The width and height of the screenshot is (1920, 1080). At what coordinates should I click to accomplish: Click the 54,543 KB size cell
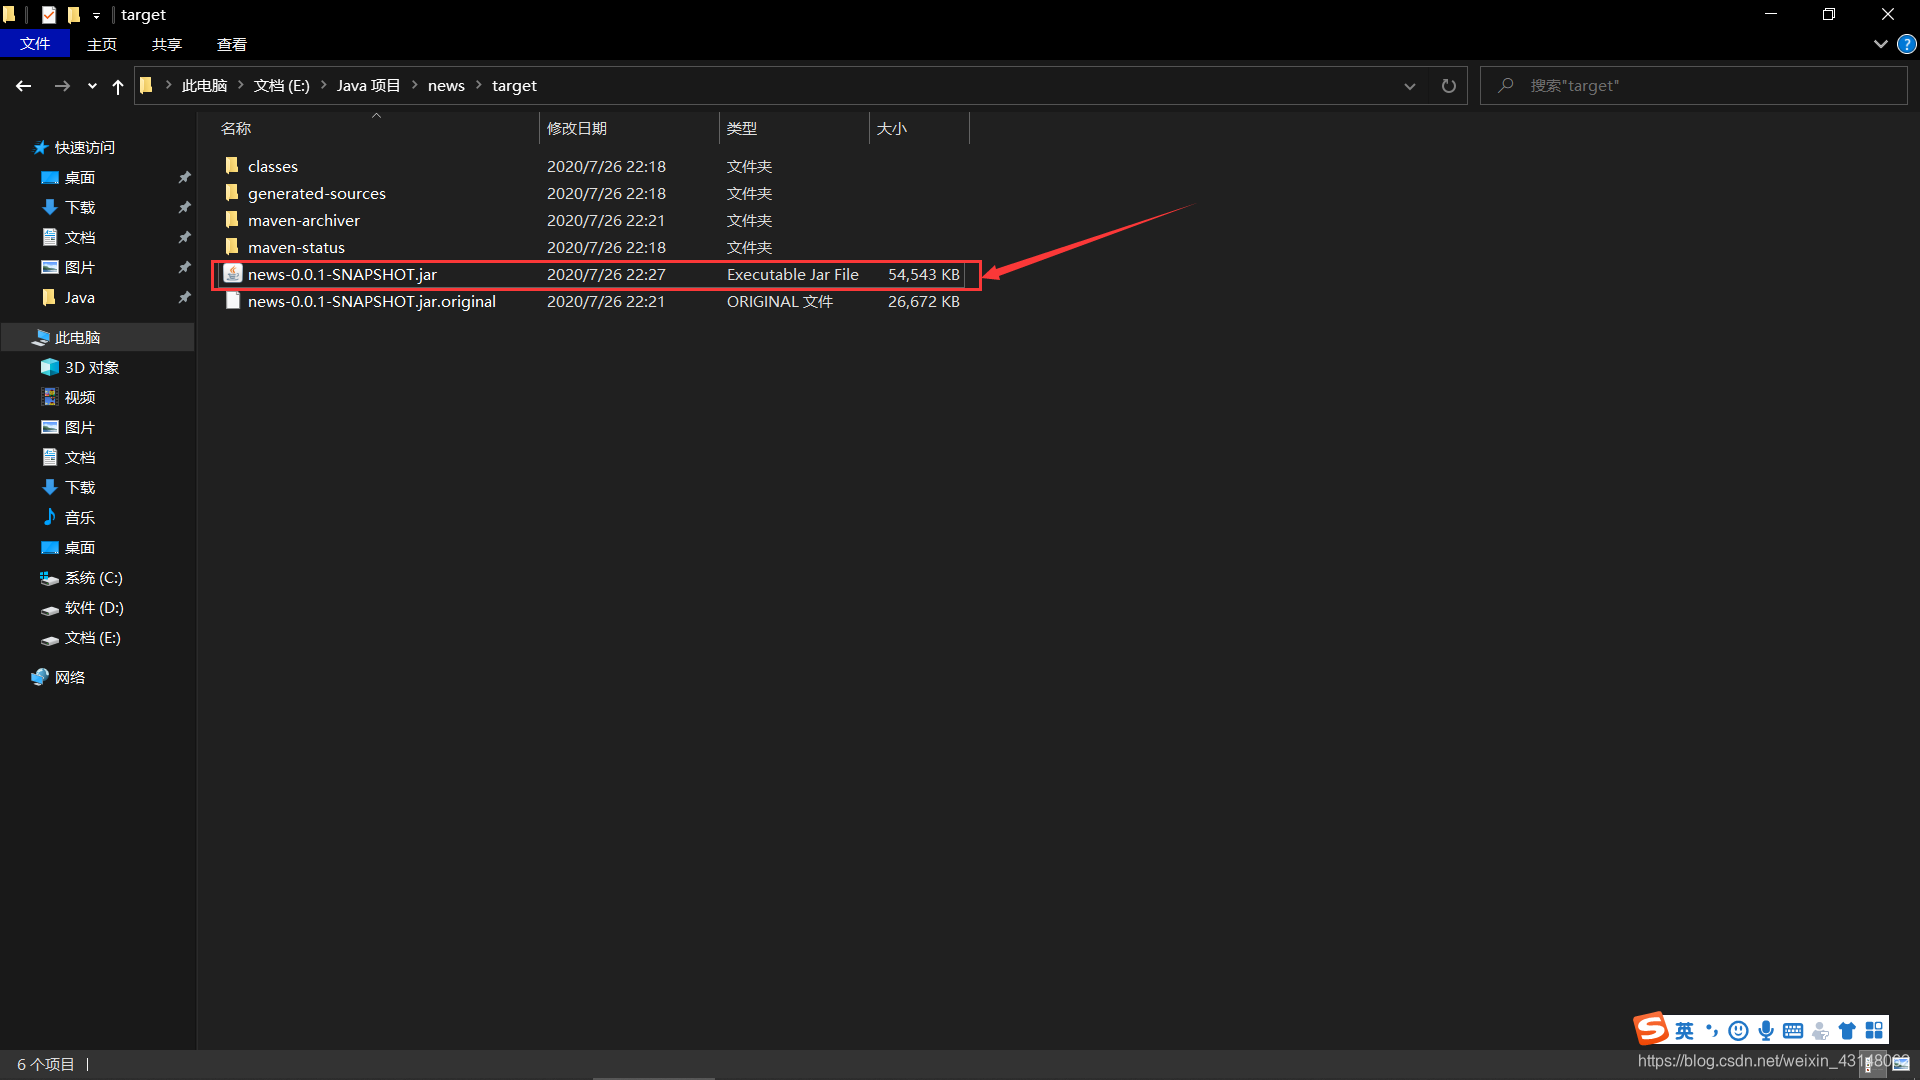click(x=923, y=274)
